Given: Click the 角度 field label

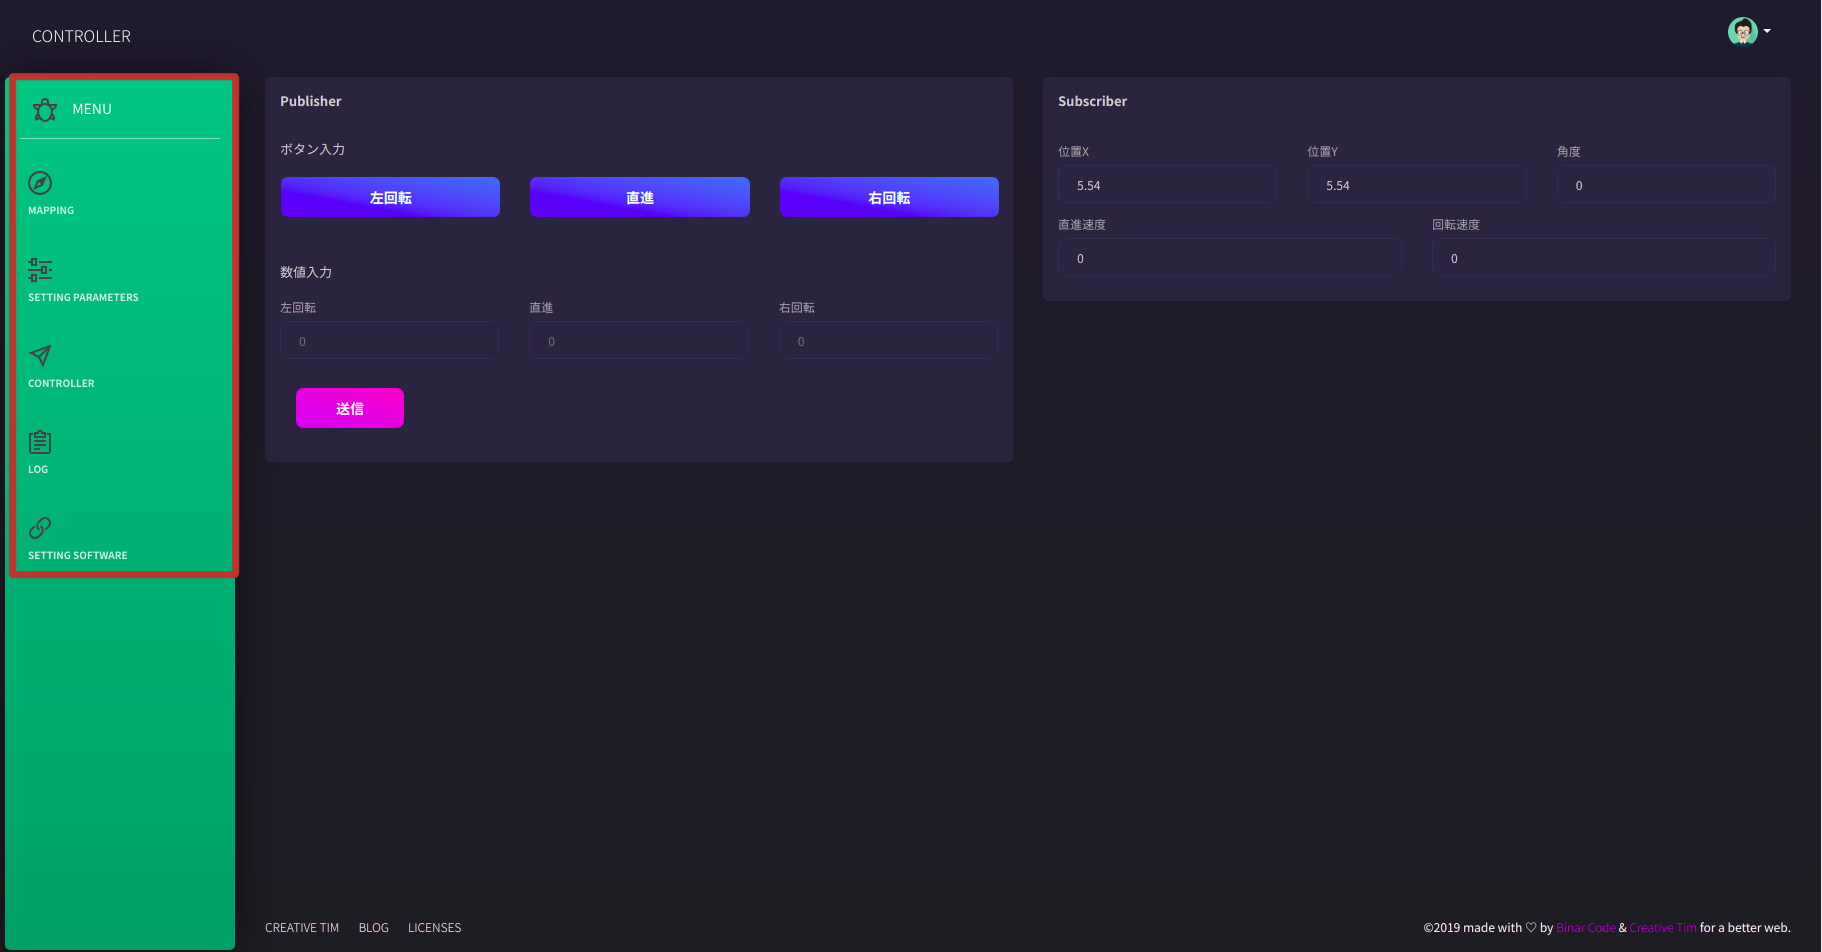Looking at the screenshot, I should [x=1569, y=152].
